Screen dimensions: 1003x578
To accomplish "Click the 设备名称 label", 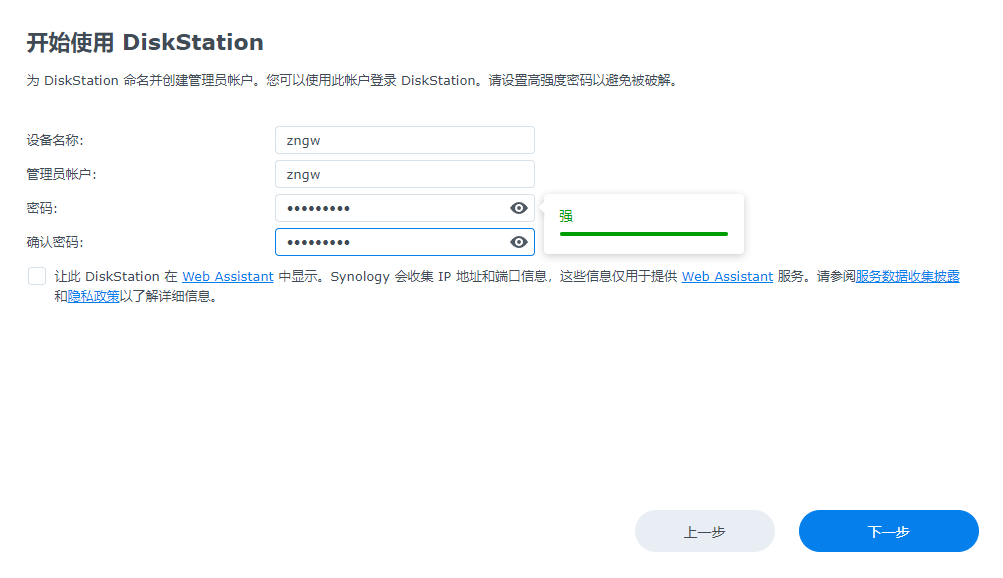I will coord(55,140).
